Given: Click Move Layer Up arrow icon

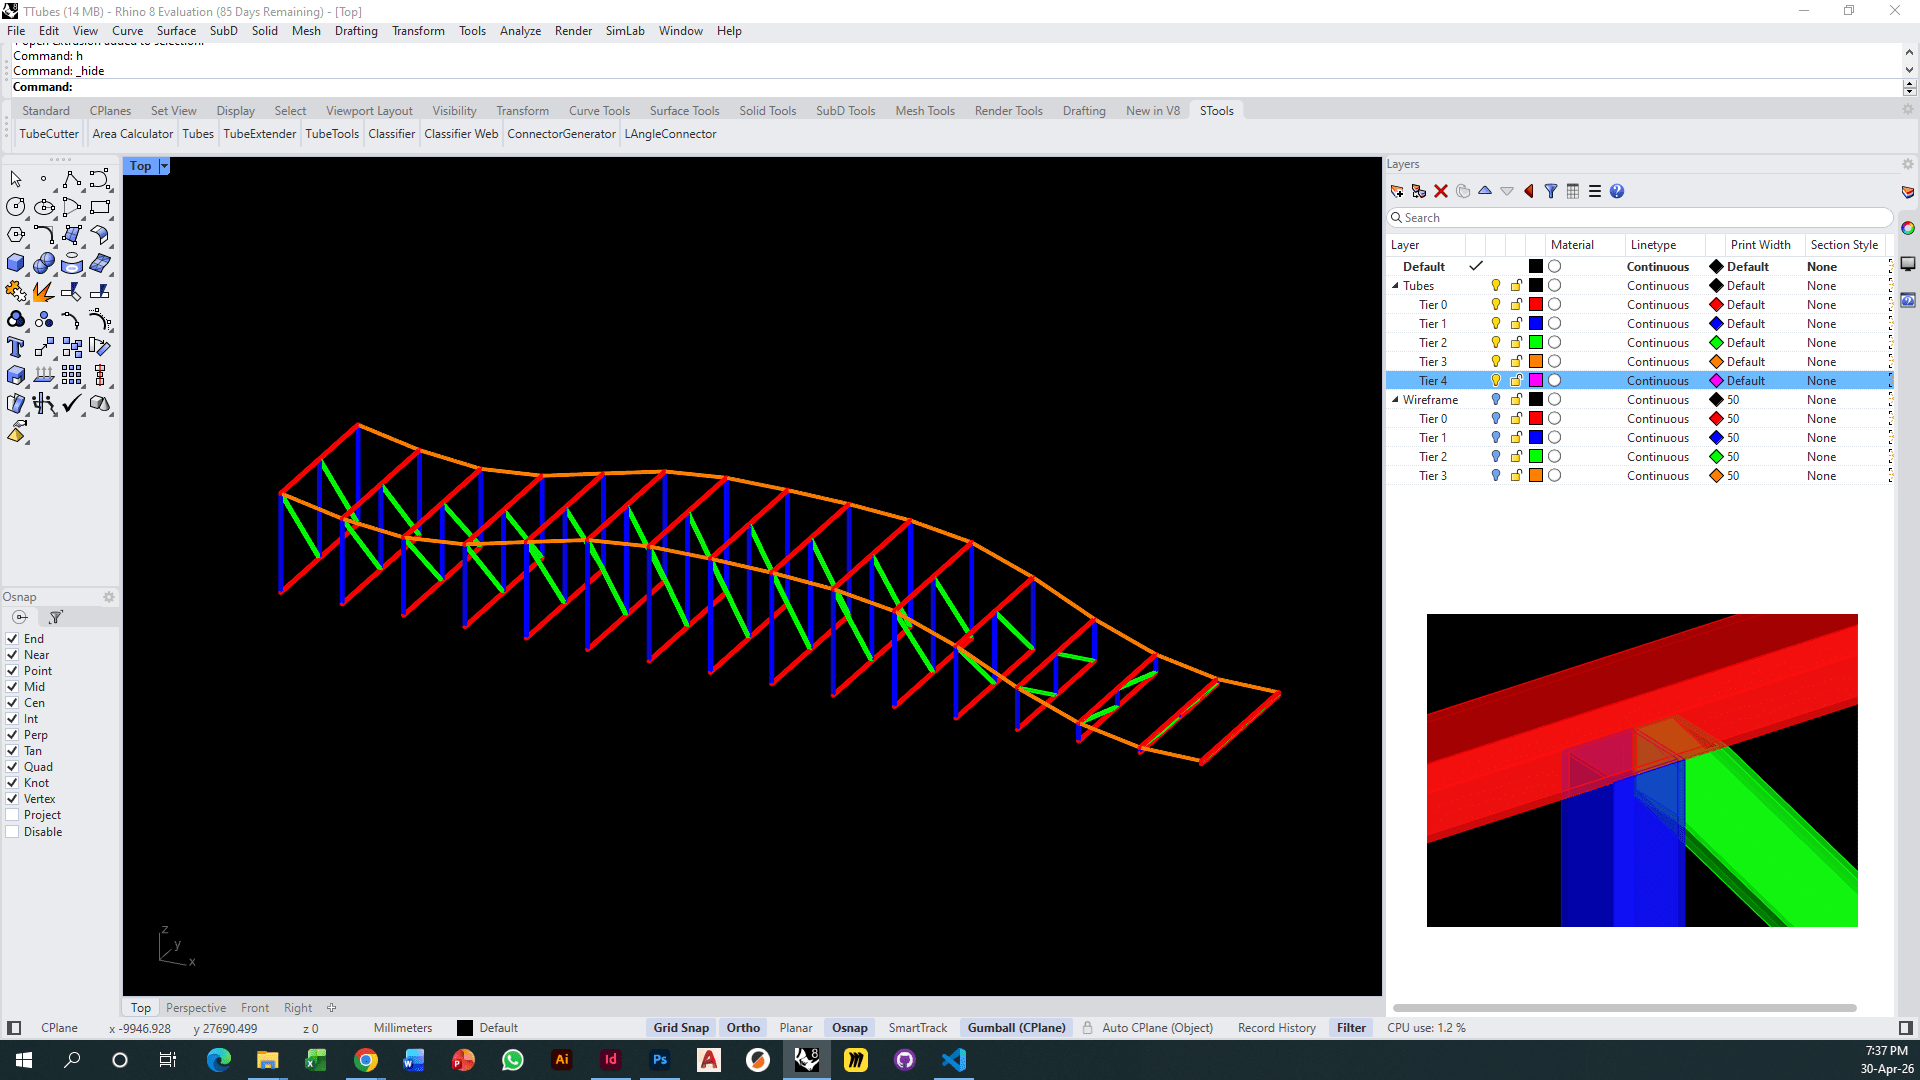Looking at the screenshot, I should point(1485,191).
